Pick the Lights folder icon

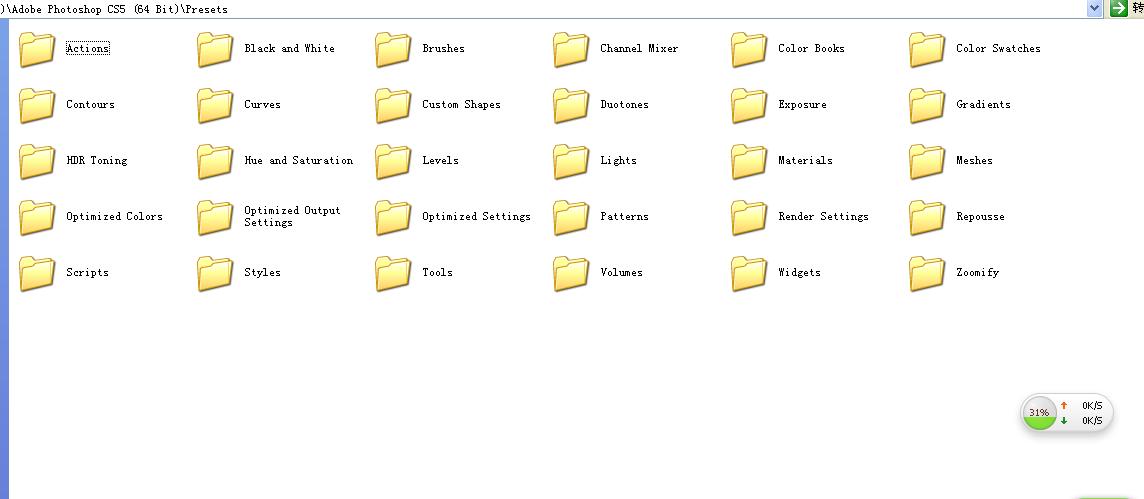click(x=571, y=162)
